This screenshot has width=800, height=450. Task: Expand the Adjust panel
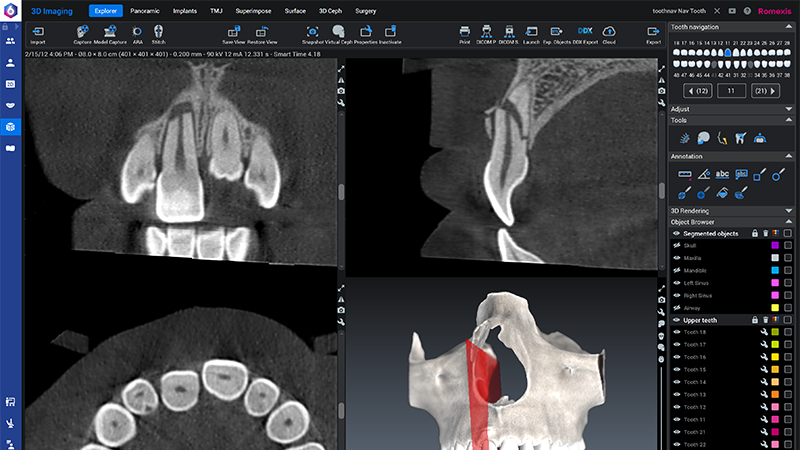pyautogui.click(x=789, y=109)
